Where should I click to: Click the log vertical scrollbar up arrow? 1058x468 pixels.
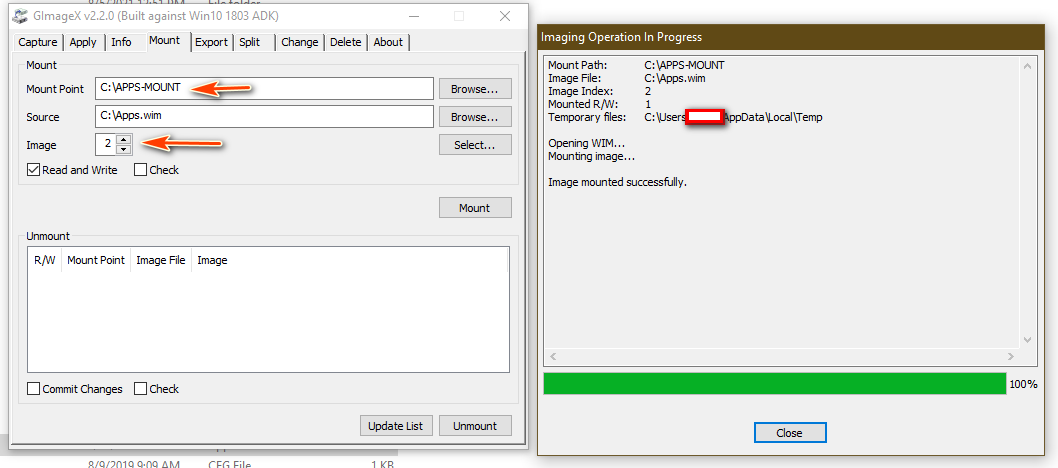[1027, 66]
